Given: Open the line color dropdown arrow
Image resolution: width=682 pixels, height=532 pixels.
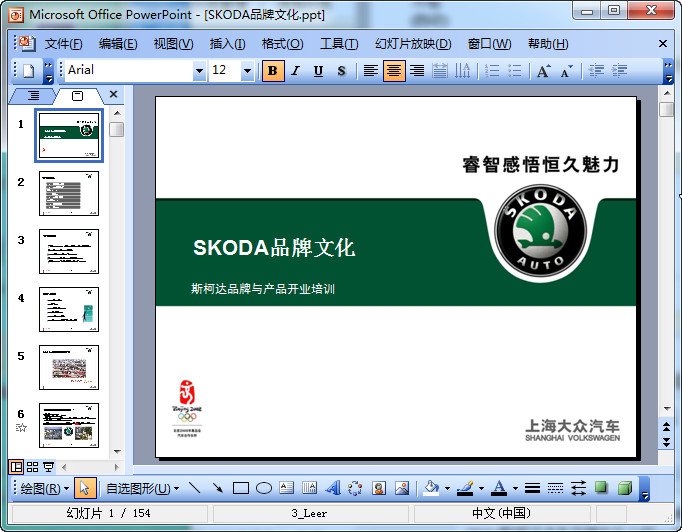Looking at the screenshot, I should click(481, 489).
